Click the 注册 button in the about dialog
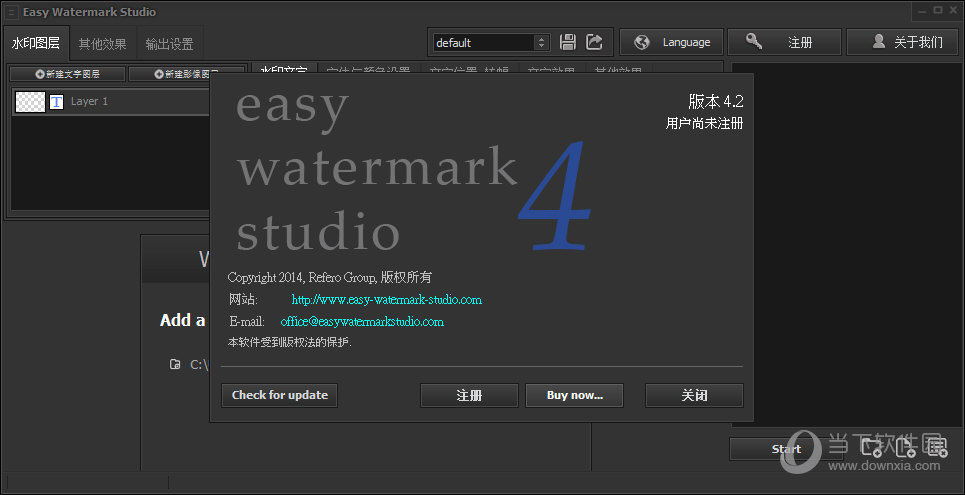This screenshot has height=495, width=965. point(469,395)
